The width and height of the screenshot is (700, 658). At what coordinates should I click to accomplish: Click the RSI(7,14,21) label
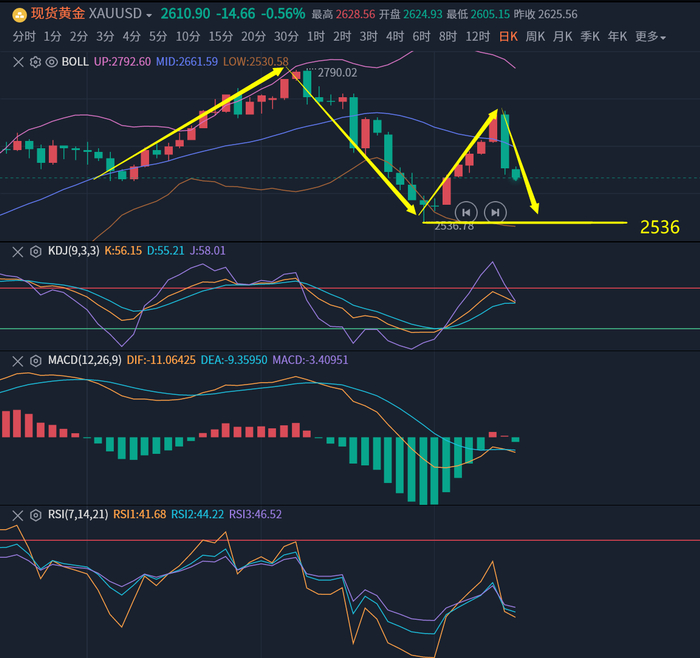pos(78,514)
